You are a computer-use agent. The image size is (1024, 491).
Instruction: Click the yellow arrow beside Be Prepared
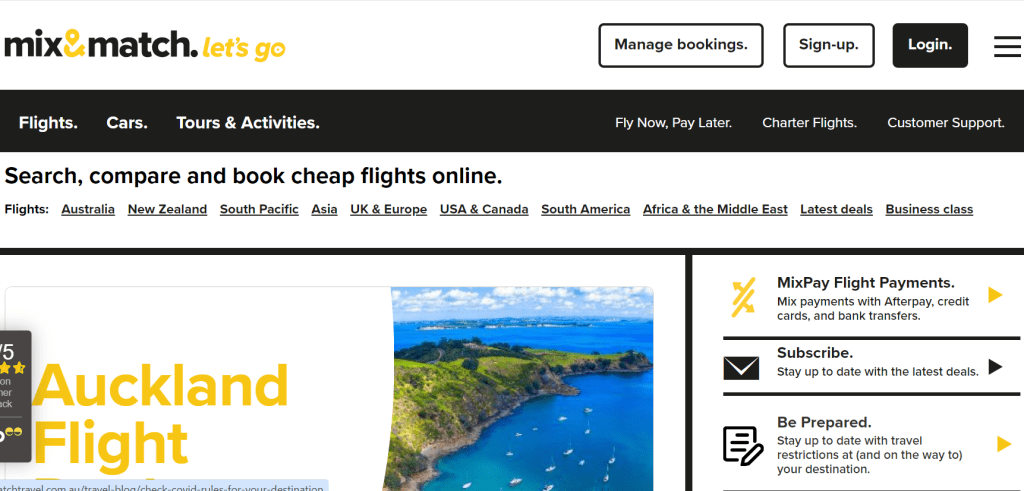[1004, 445]
